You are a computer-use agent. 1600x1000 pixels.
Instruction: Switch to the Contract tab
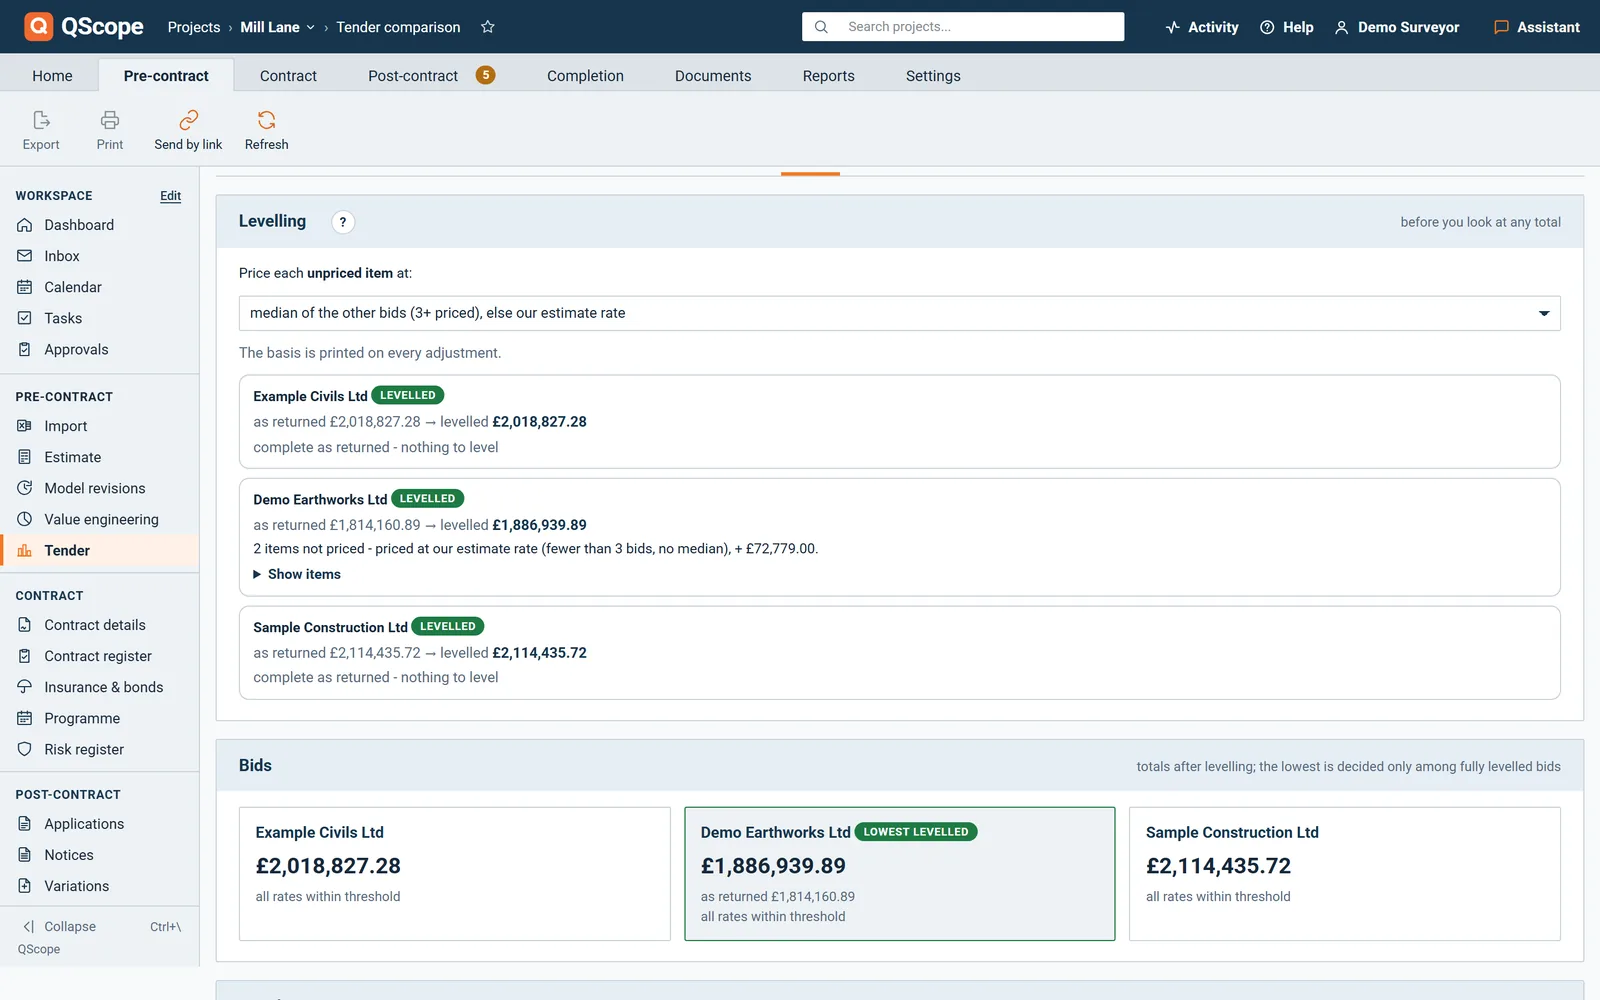pos(288,76)
